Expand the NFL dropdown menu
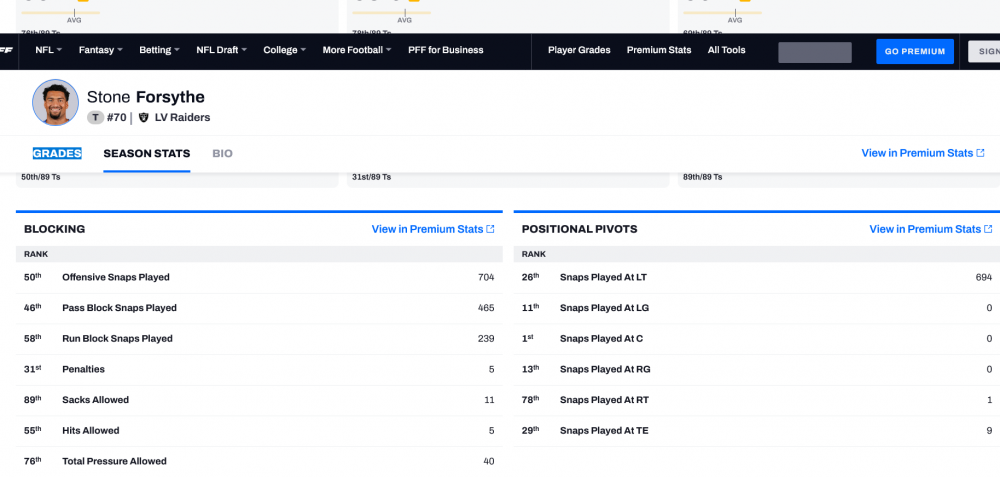 pos(48,50)
